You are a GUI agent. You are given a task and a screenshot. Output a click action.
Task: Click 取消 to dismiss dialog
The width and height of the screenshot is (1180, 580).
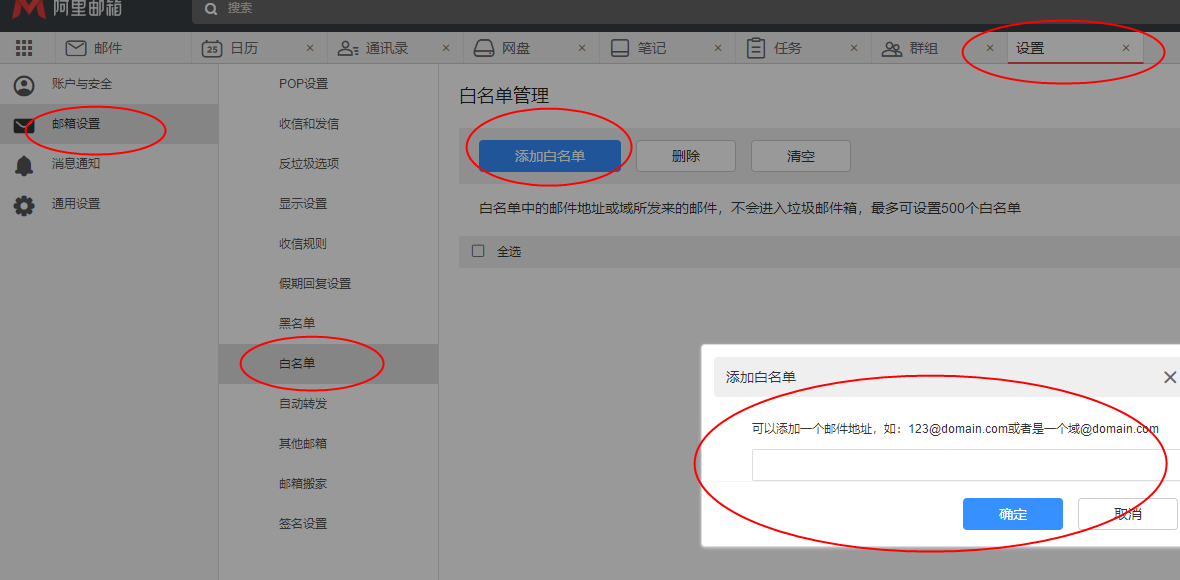(1127, 514)
